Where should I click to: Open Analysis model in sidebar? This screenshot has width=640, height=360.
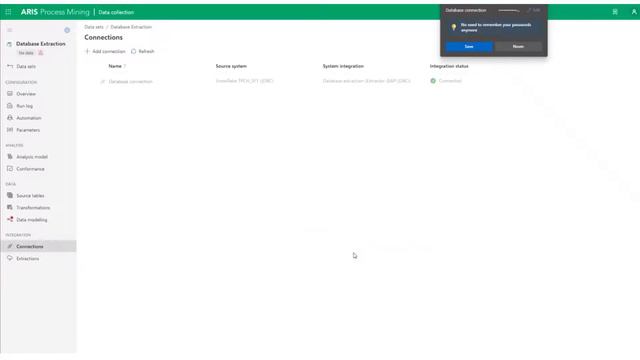coord(32,157)
